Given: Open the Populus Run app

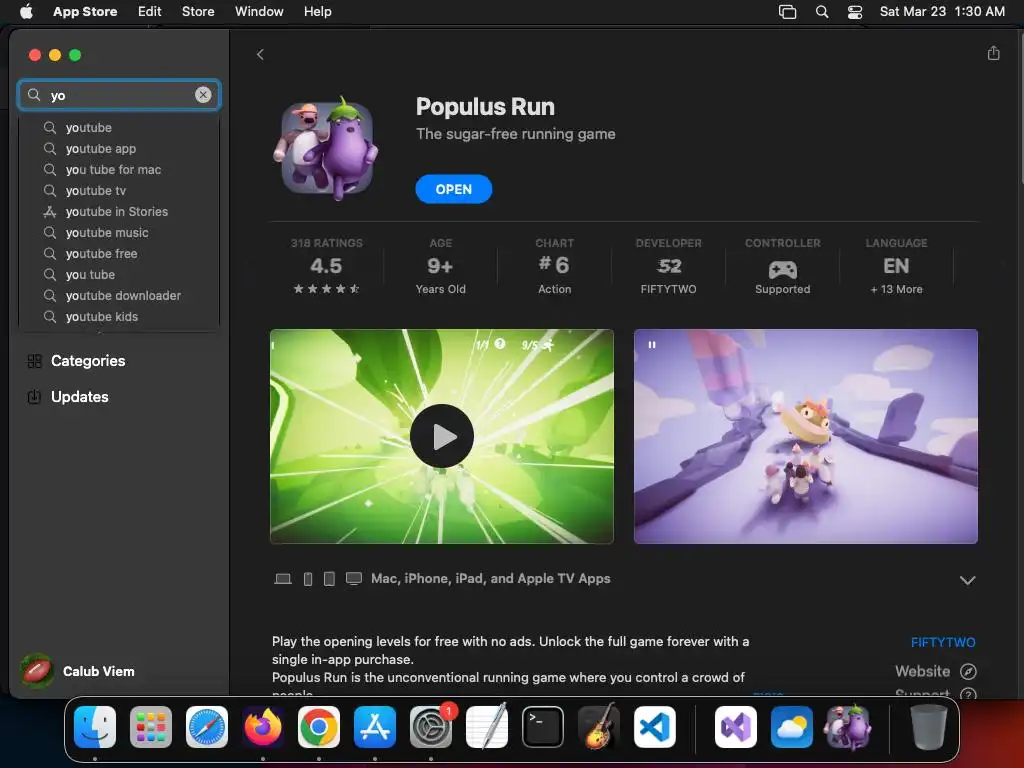Looking at the screenshot, I should coord(453,189).
